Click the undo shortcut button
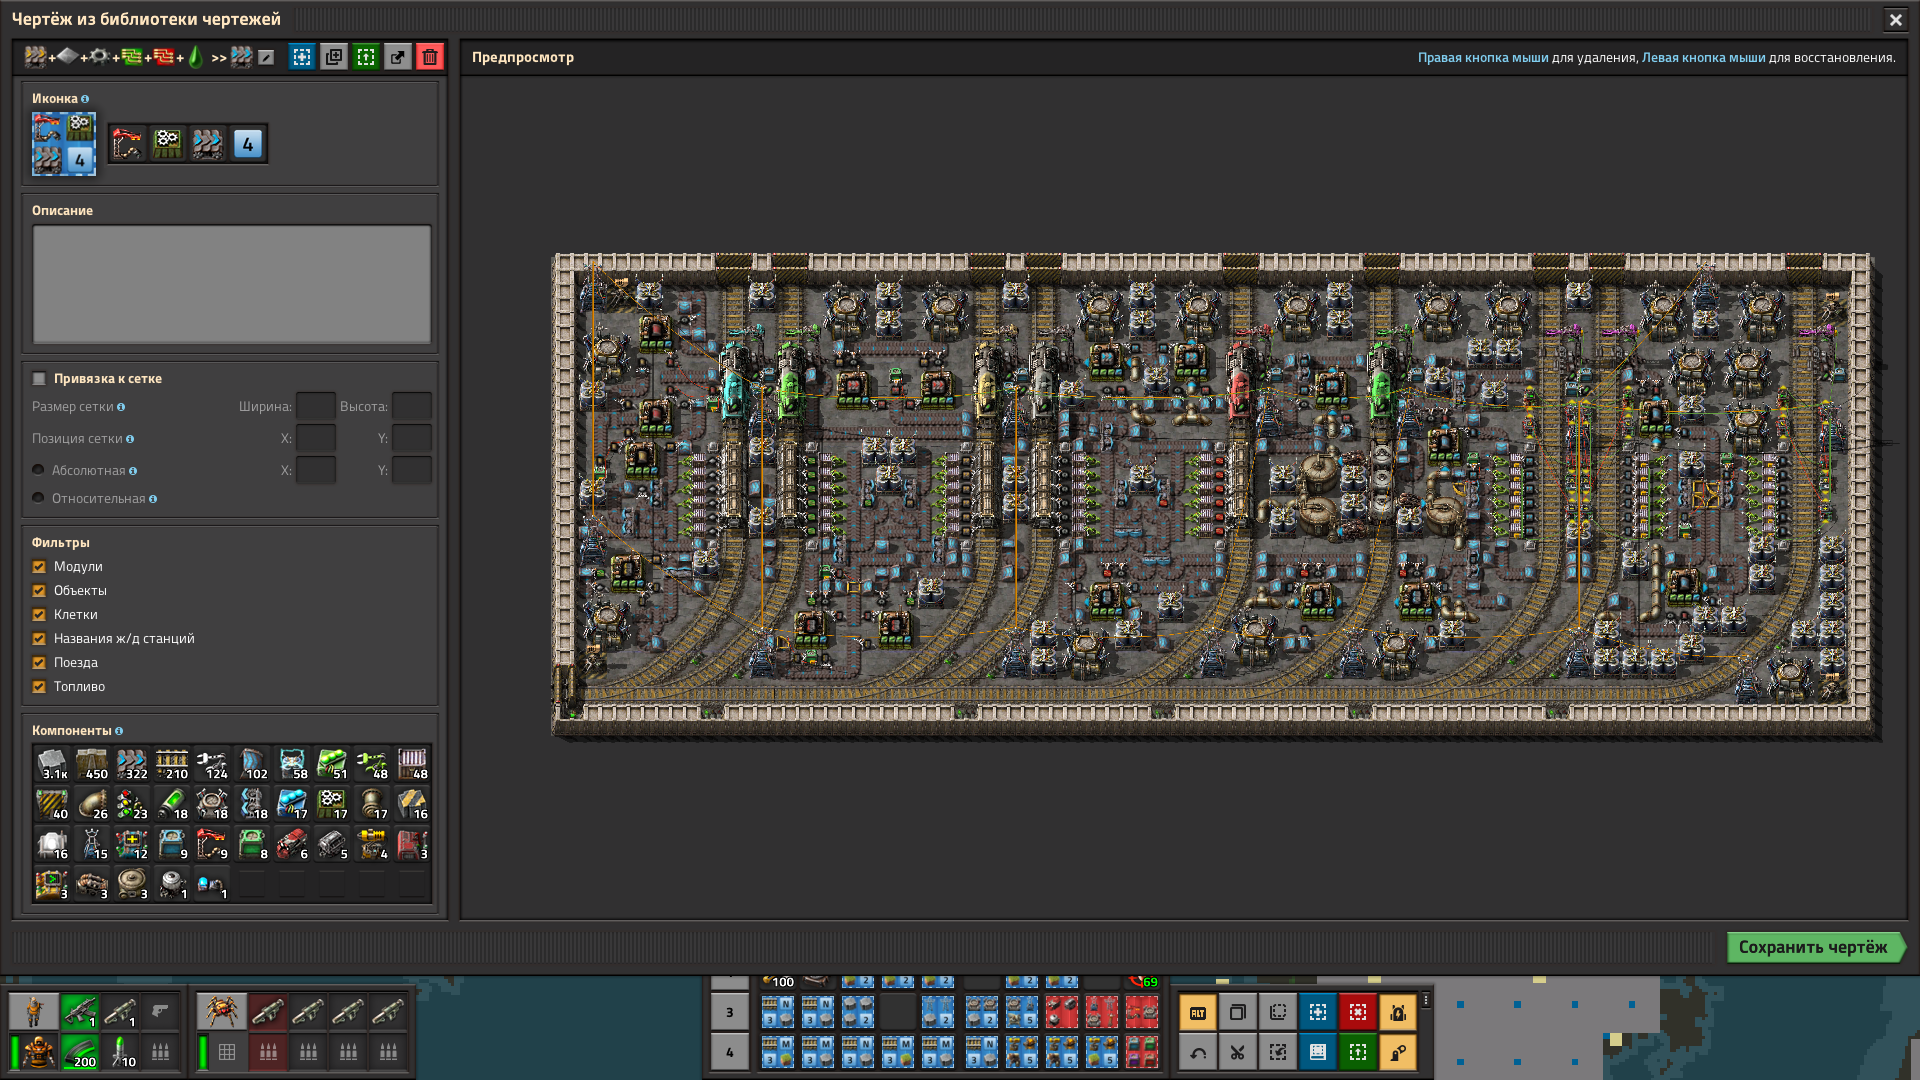The width and height of the screenshot is (1920, 1080). (1198, 1052)
